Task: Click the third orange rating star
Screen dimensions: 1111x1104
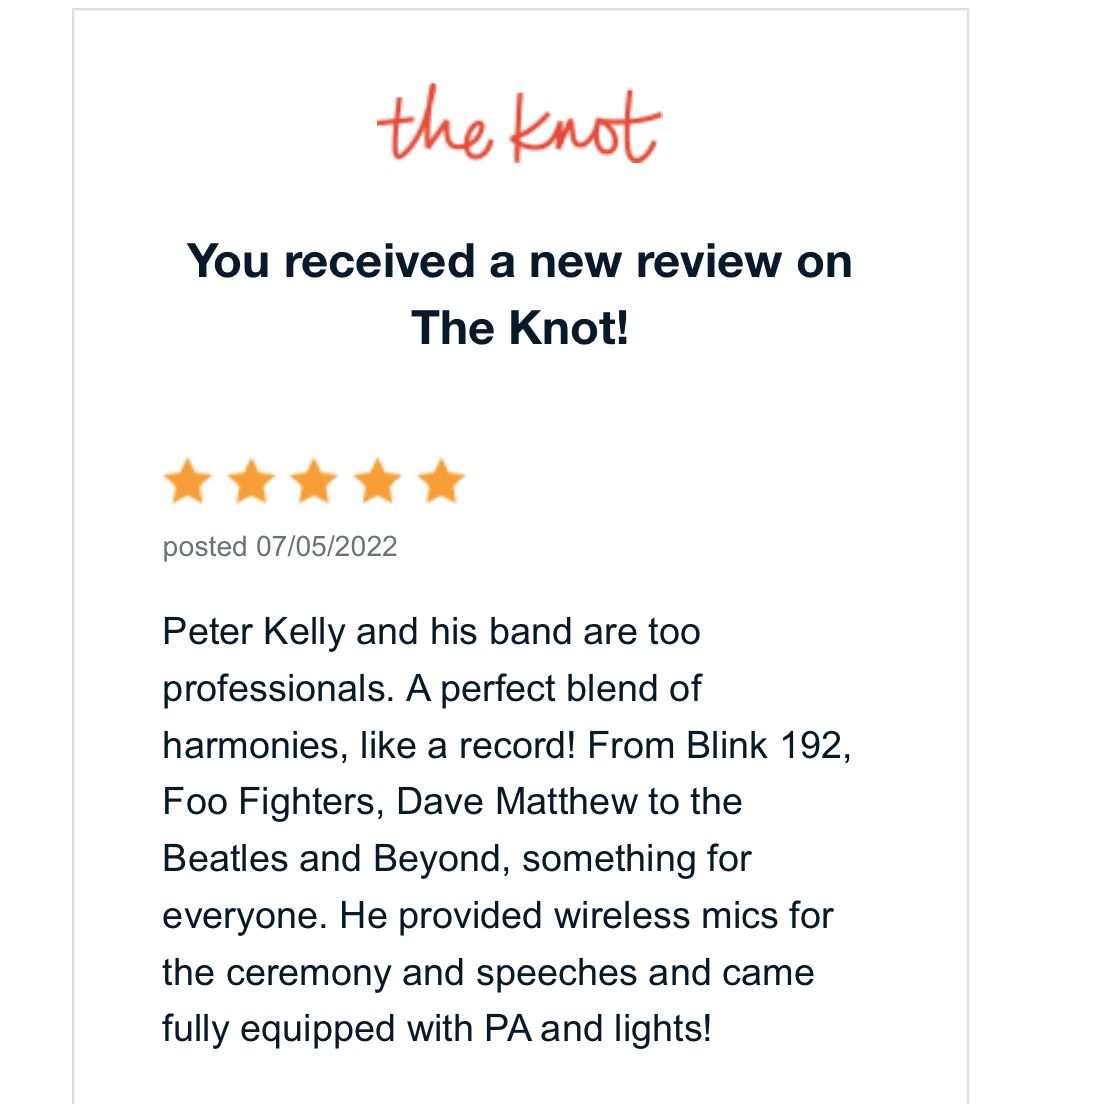Action: pyautogui.click(x=314, y=481)
